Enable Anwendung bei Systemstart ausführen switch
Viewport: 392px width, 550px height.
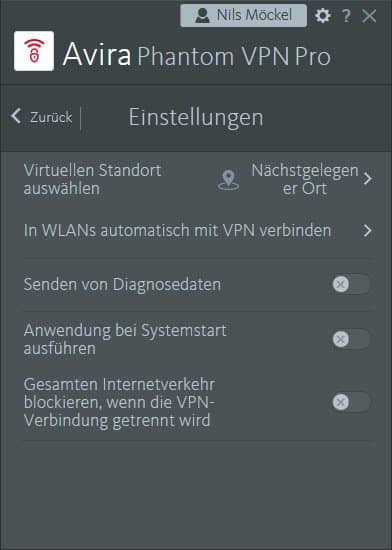pos(351,339)
